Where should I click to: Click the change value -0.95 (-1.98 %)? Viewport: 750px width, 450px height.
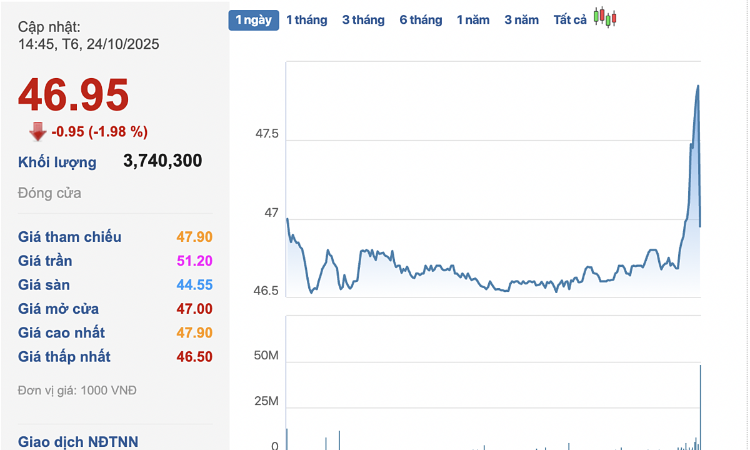point(99,132)
